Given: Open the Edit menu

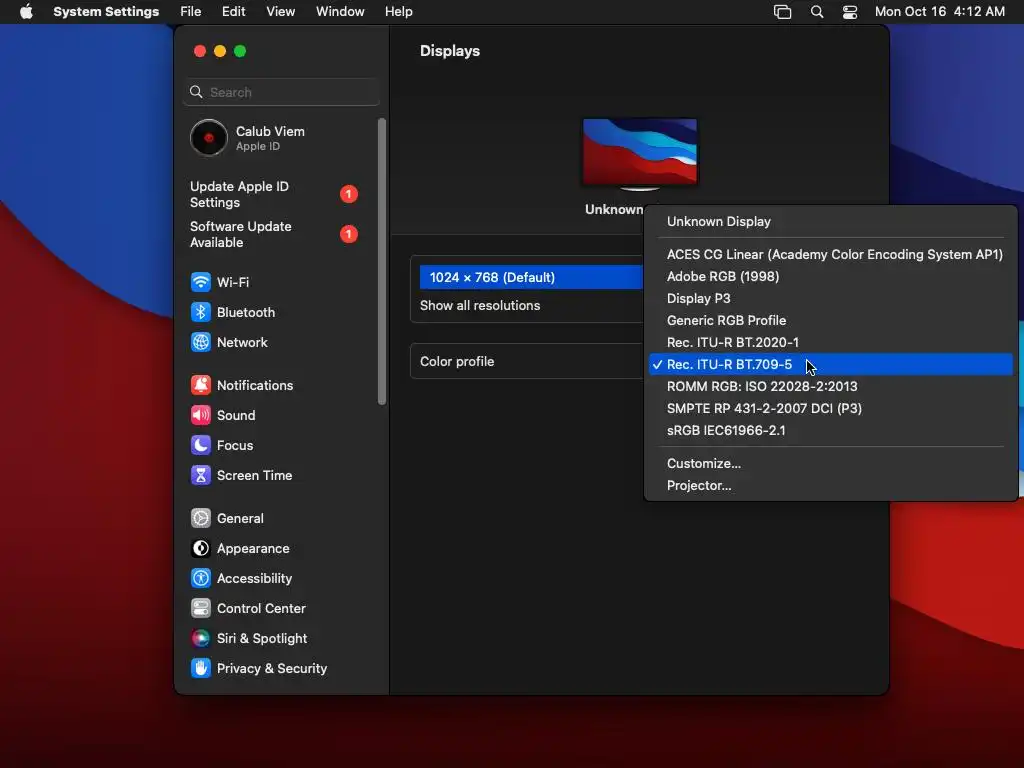Looking at the screenshot, I should point(233,12).
